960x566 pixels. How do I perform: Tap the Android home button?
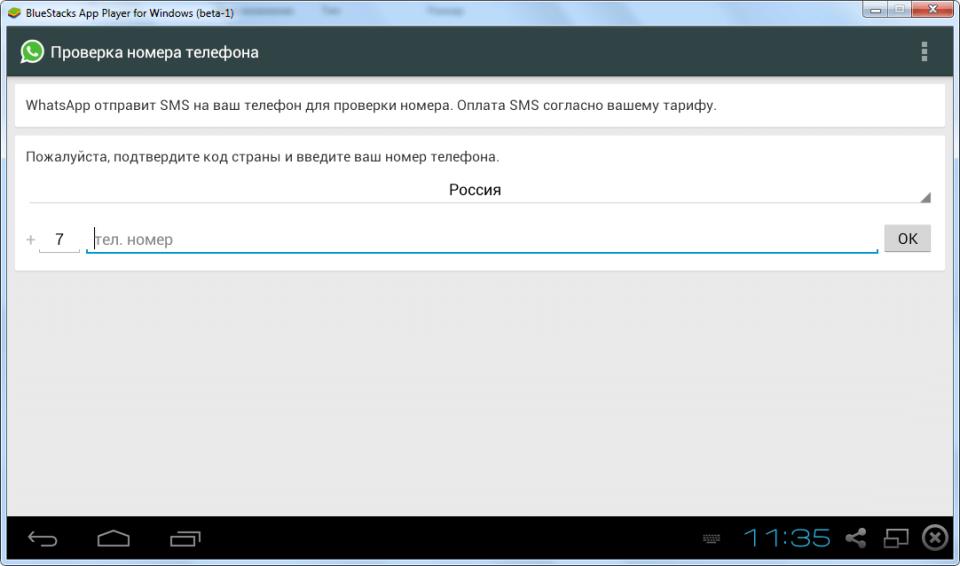113,539
